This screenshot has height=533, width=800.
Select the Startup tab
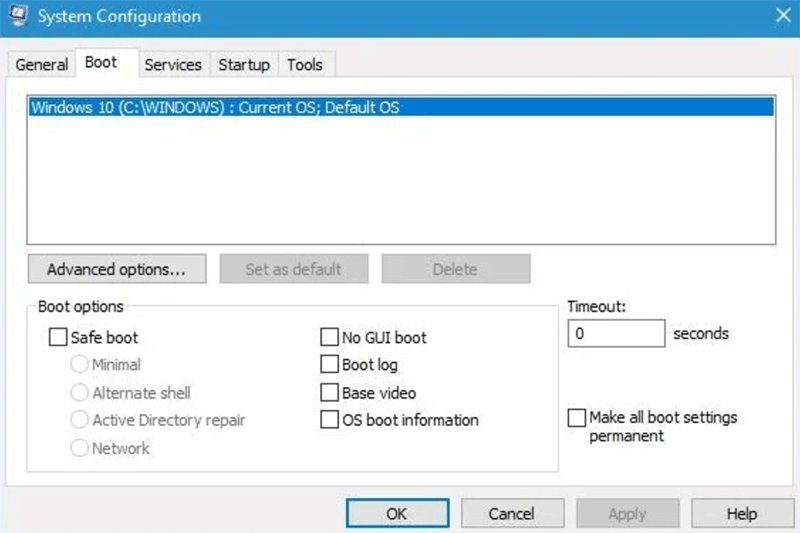pos(244,65)
